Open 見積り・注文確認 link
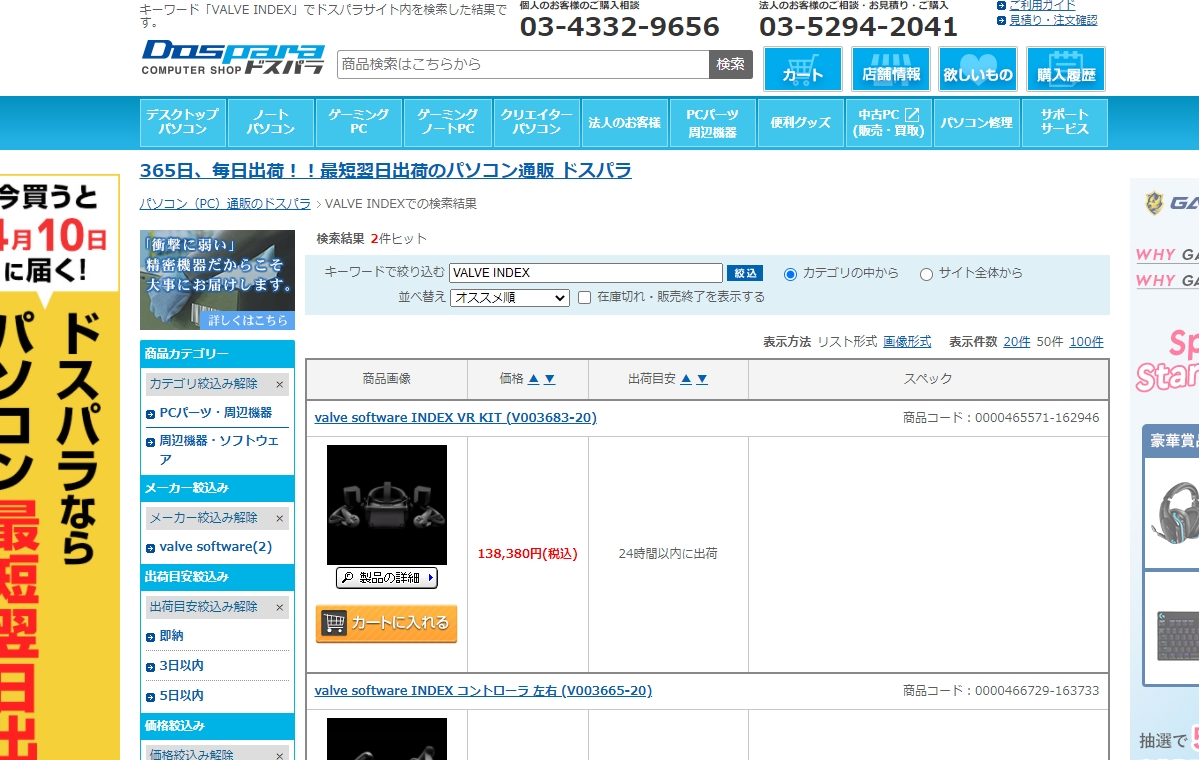The width and height of the screenshot is (1199, 760). pos(1053,21)
